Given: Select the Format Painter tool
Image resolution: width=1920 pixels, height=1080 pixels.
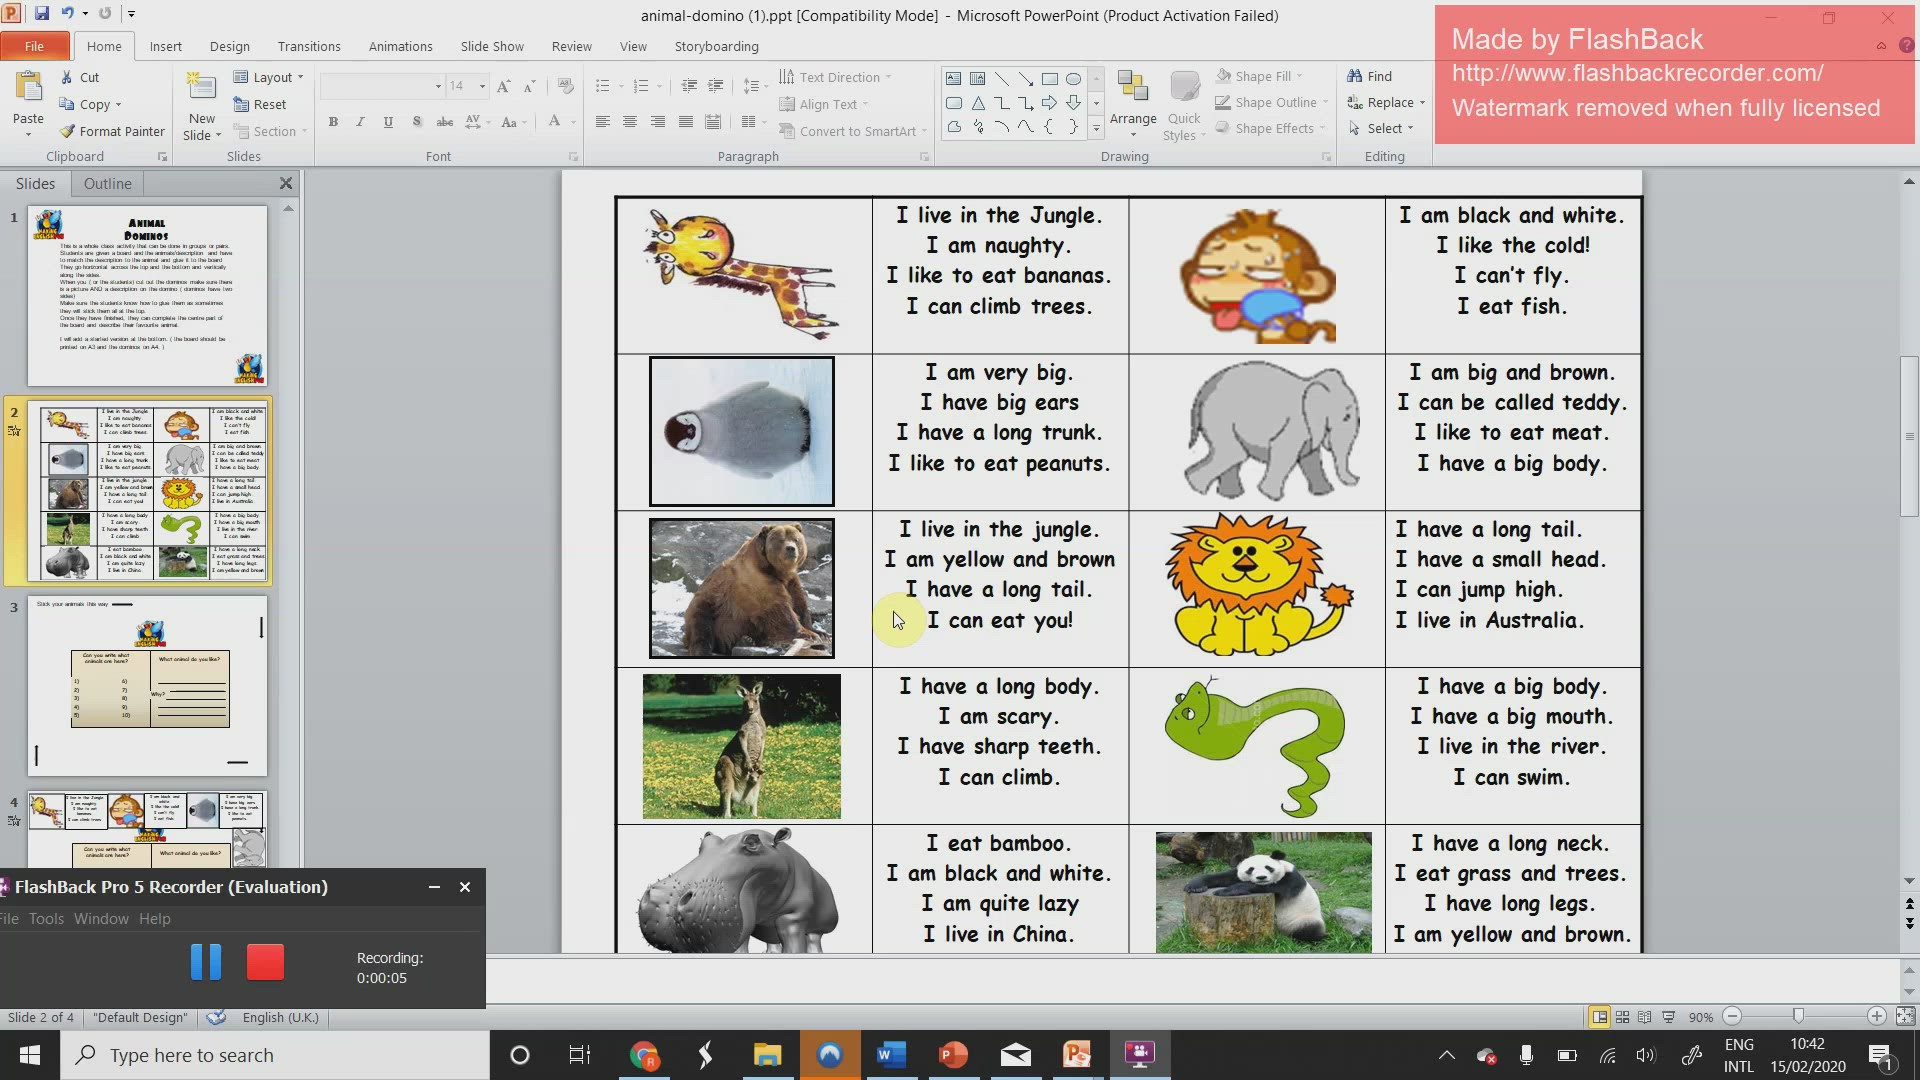Looking at the screenshot, I should click(x=112, y=131).
